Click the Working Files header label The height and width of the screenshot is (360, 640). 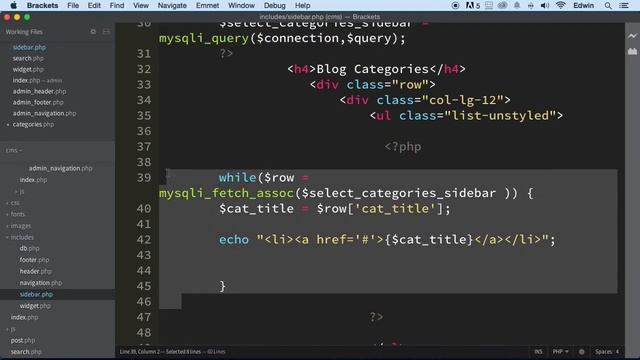click(24, 31)
